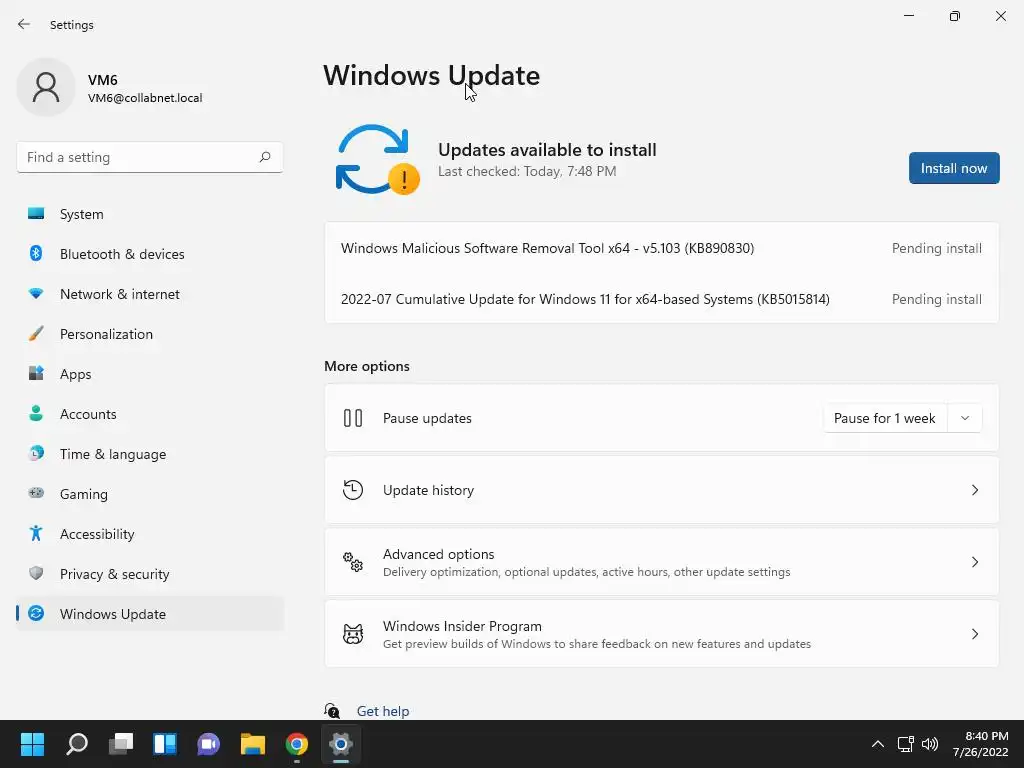Open Gaming settings

(150, 494)
